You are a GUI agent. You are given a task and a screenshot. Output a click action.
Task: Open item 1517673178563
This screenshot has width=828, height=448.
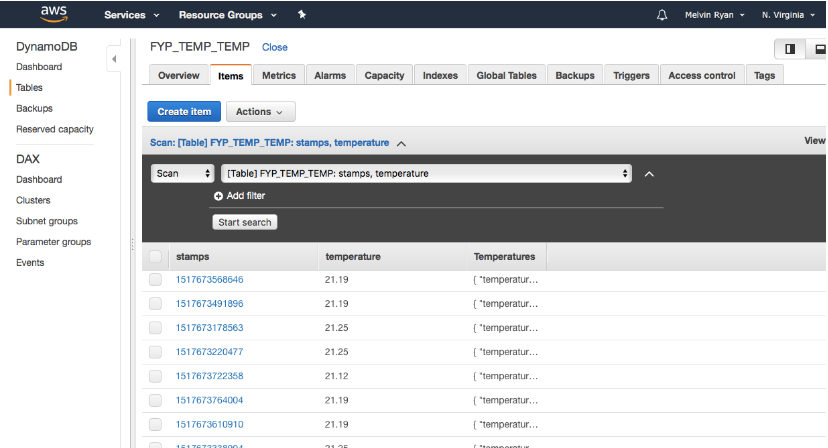(210, 328)
